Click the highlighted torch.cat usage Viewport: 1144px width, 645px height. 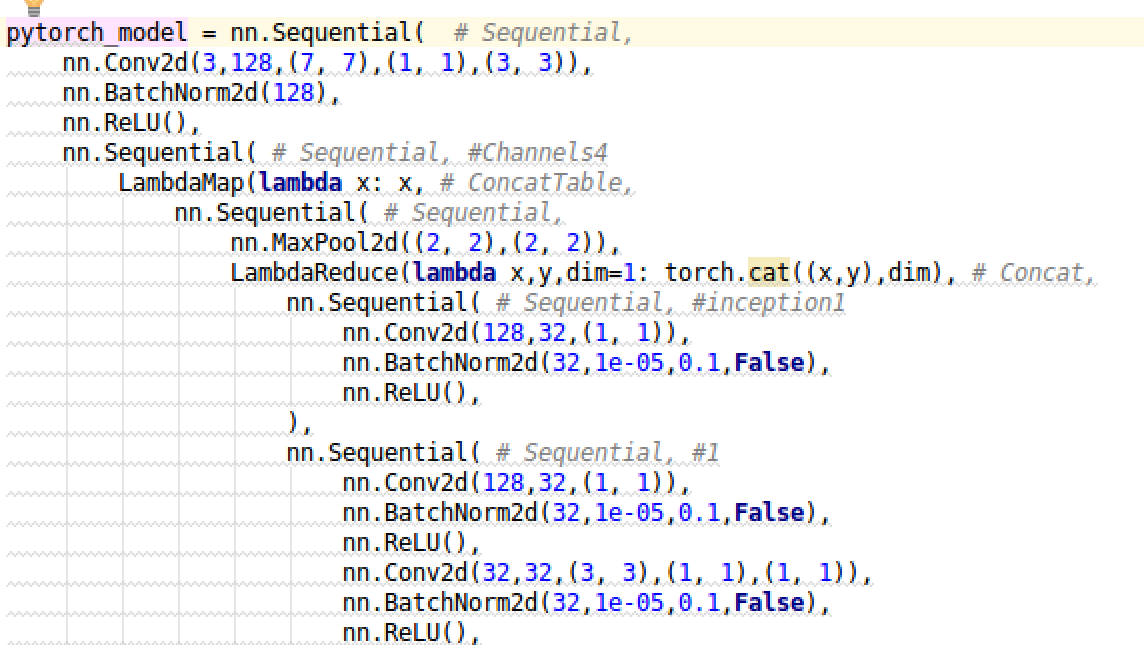[x=765, y=272]
